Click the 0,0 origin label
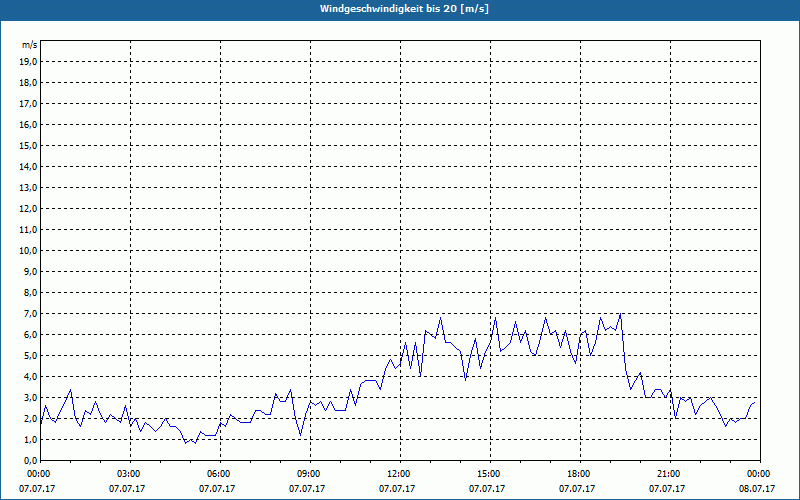Viewport: 800px width, 500px height. (30, 460)
